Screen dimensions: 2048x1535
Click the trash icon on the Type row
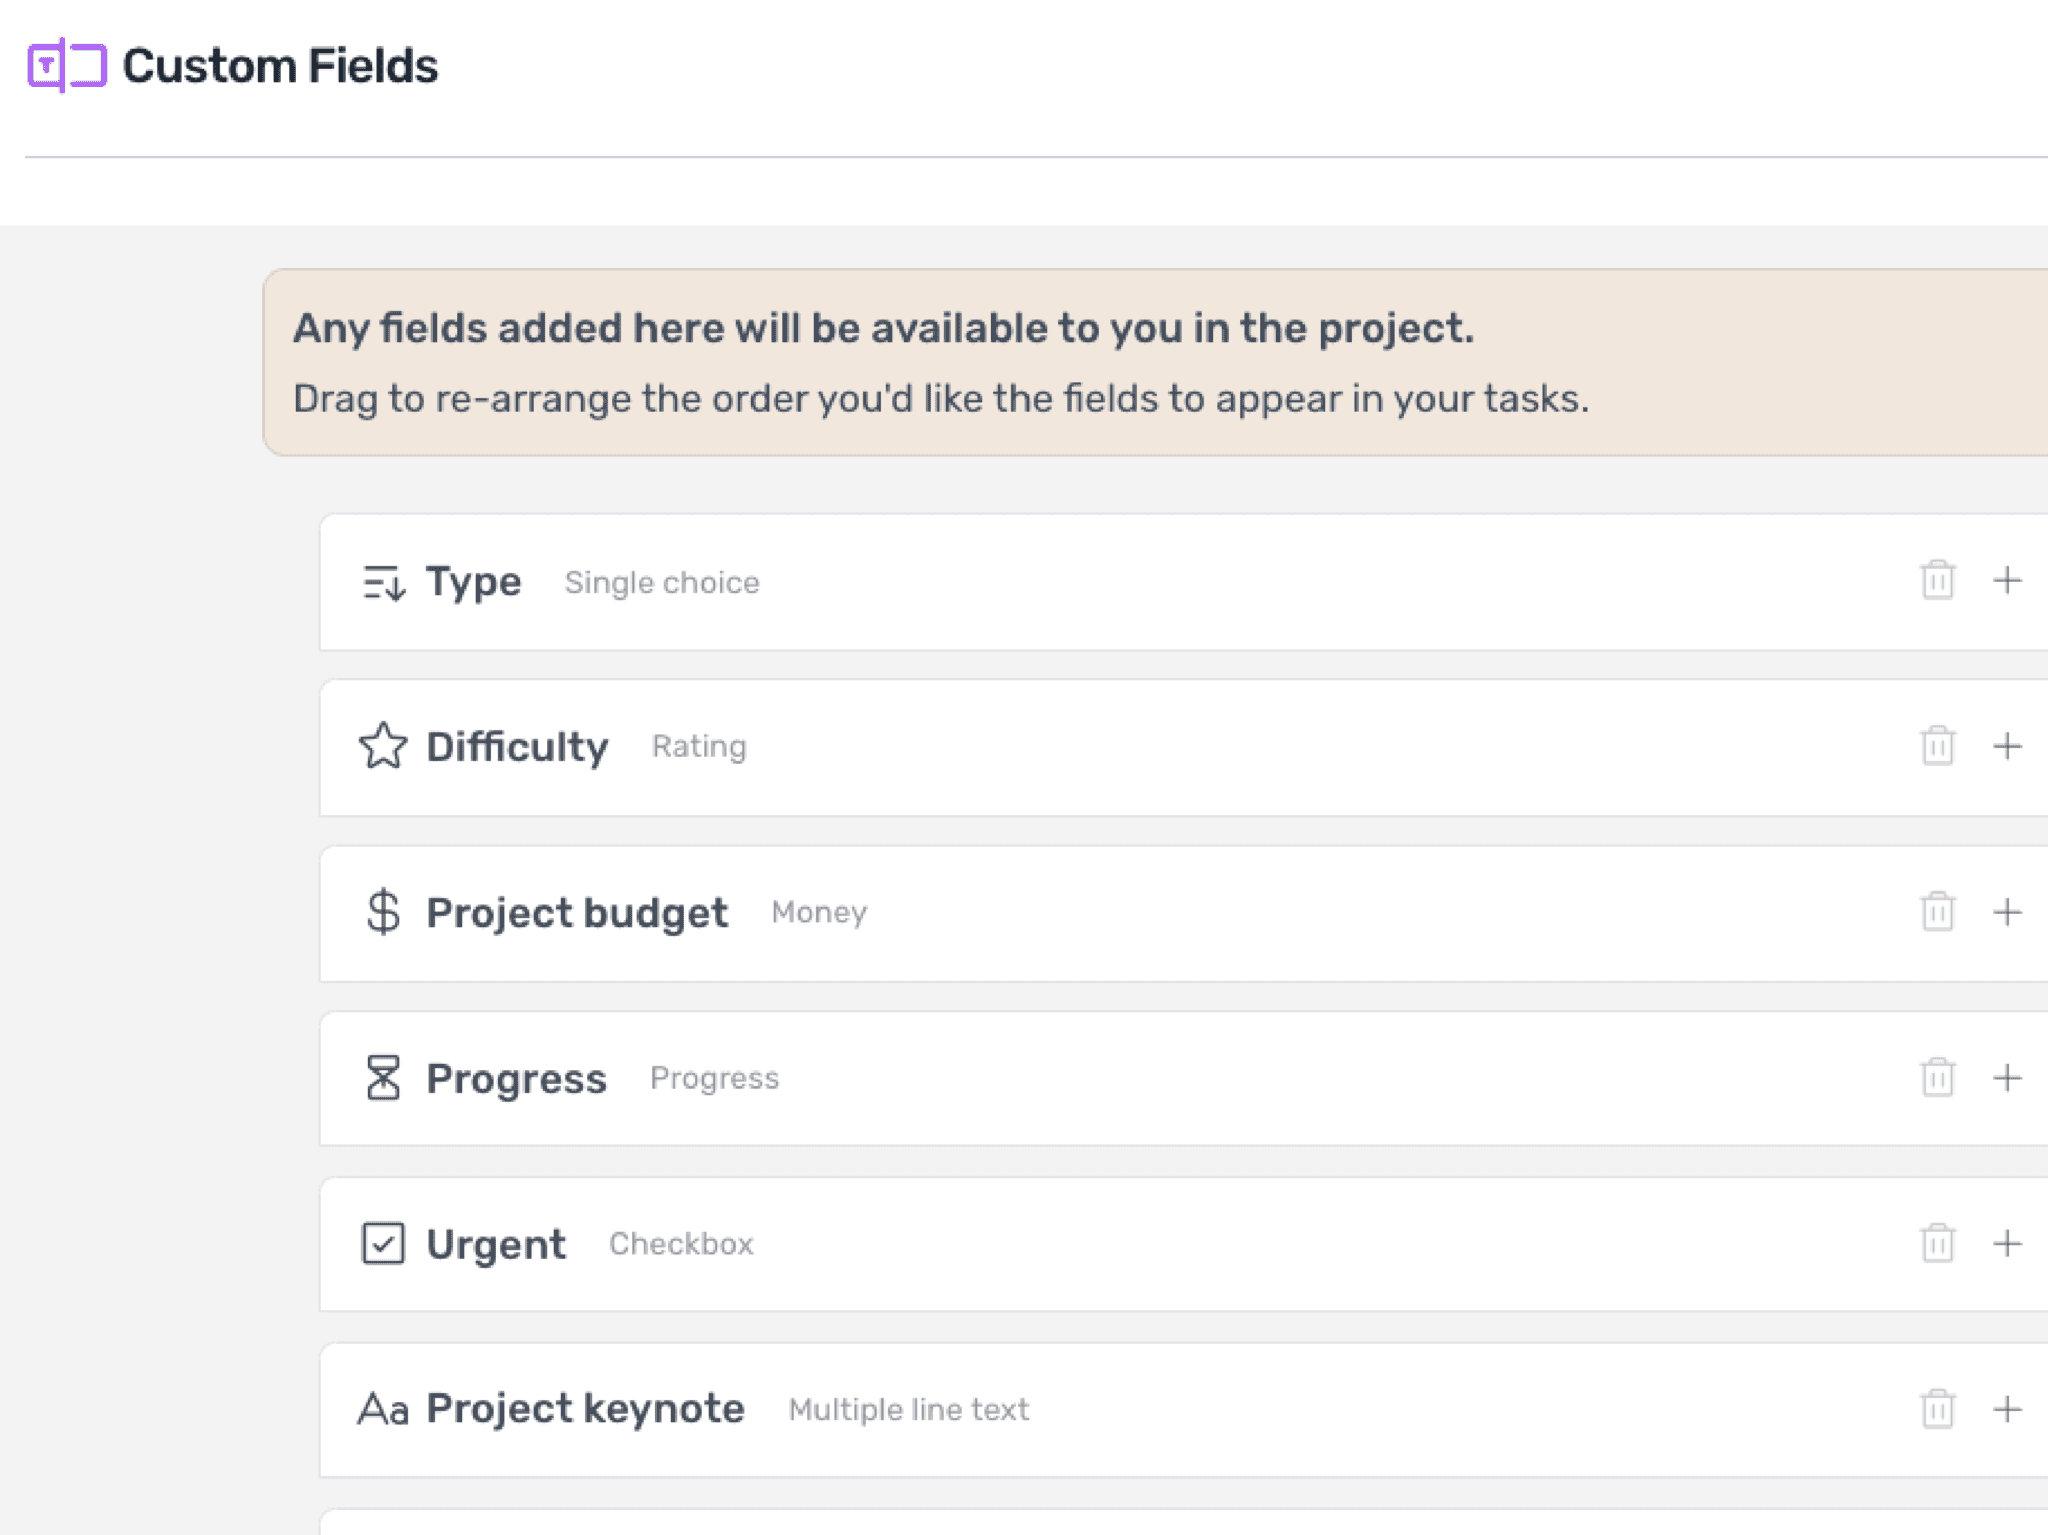tap(1938, 582)
